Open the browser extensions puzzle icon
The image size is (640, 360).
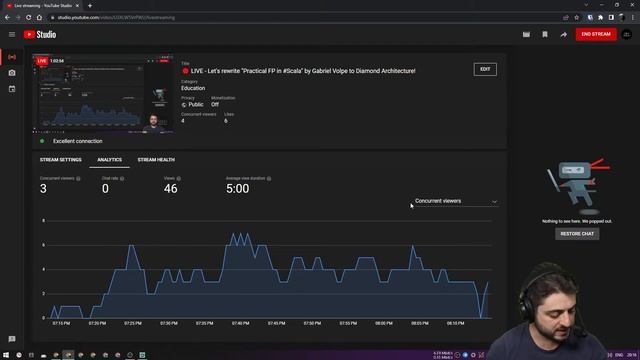click(x=600, y=18)
